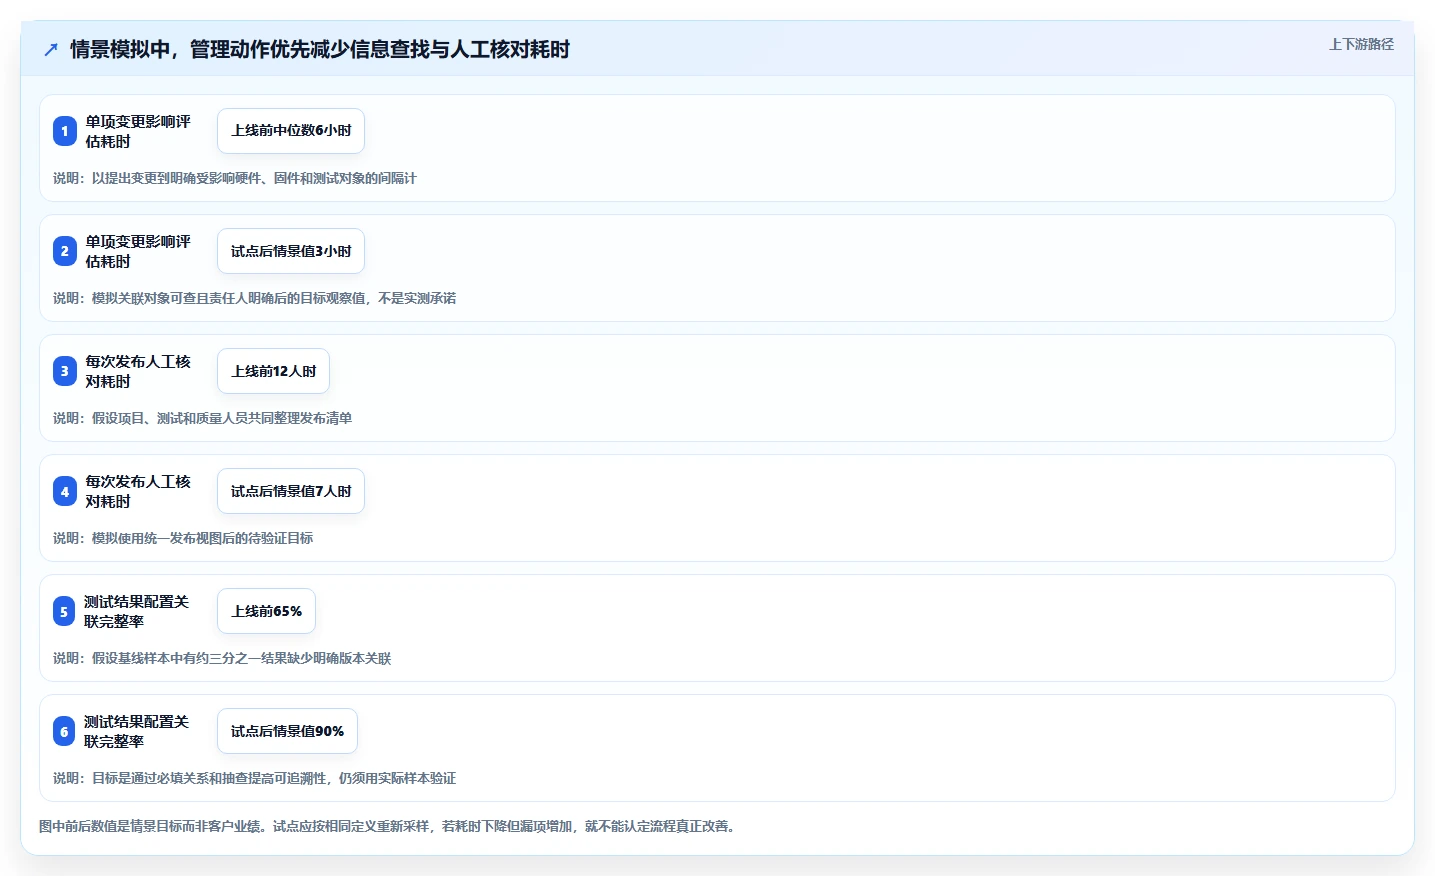Image resolution: width=1435 pixels, height=876 pixels.
Task: Select the step 5 number badge
Action: click(x=64, y=611)
